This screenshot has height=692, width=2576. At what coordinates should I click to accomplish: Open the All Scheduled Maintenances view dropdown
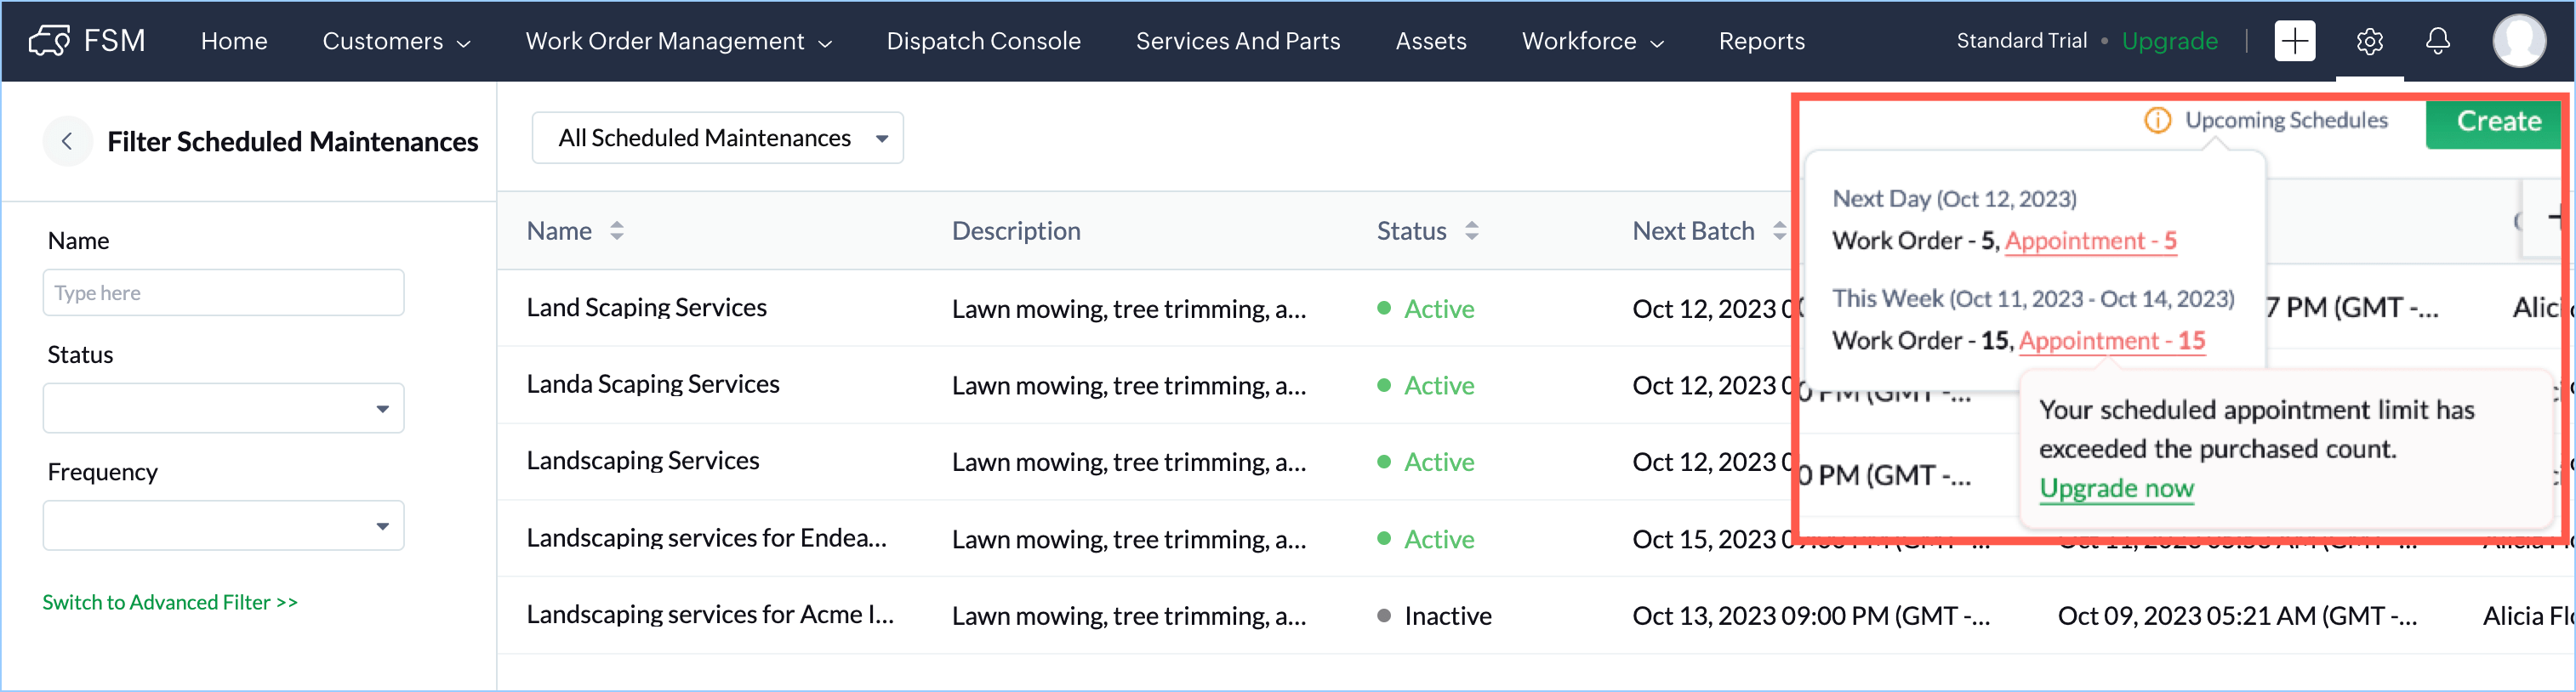717,138
